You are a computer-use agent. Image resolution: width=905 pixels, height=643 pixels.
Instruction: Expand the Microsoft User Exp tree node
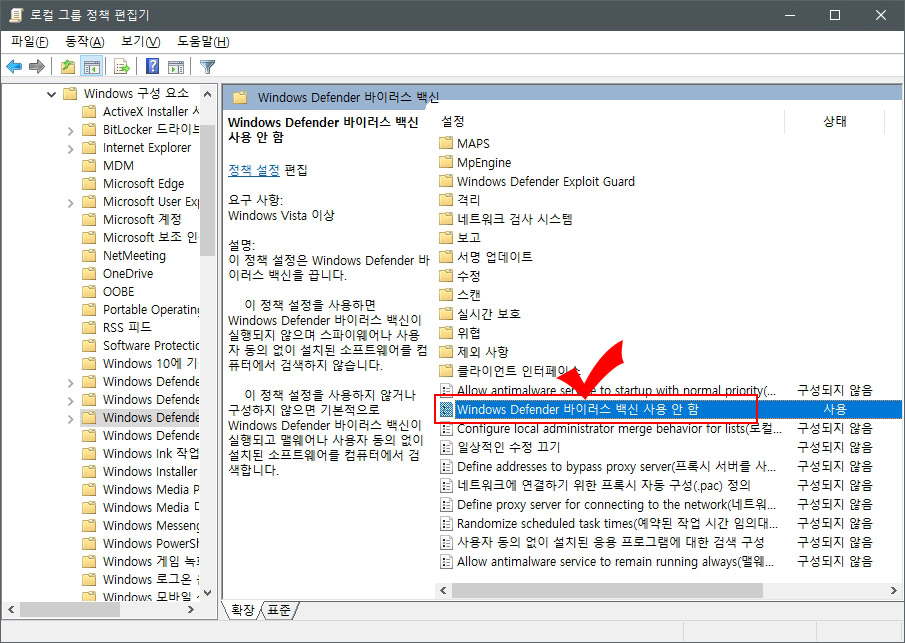click(x=70, y=202)
